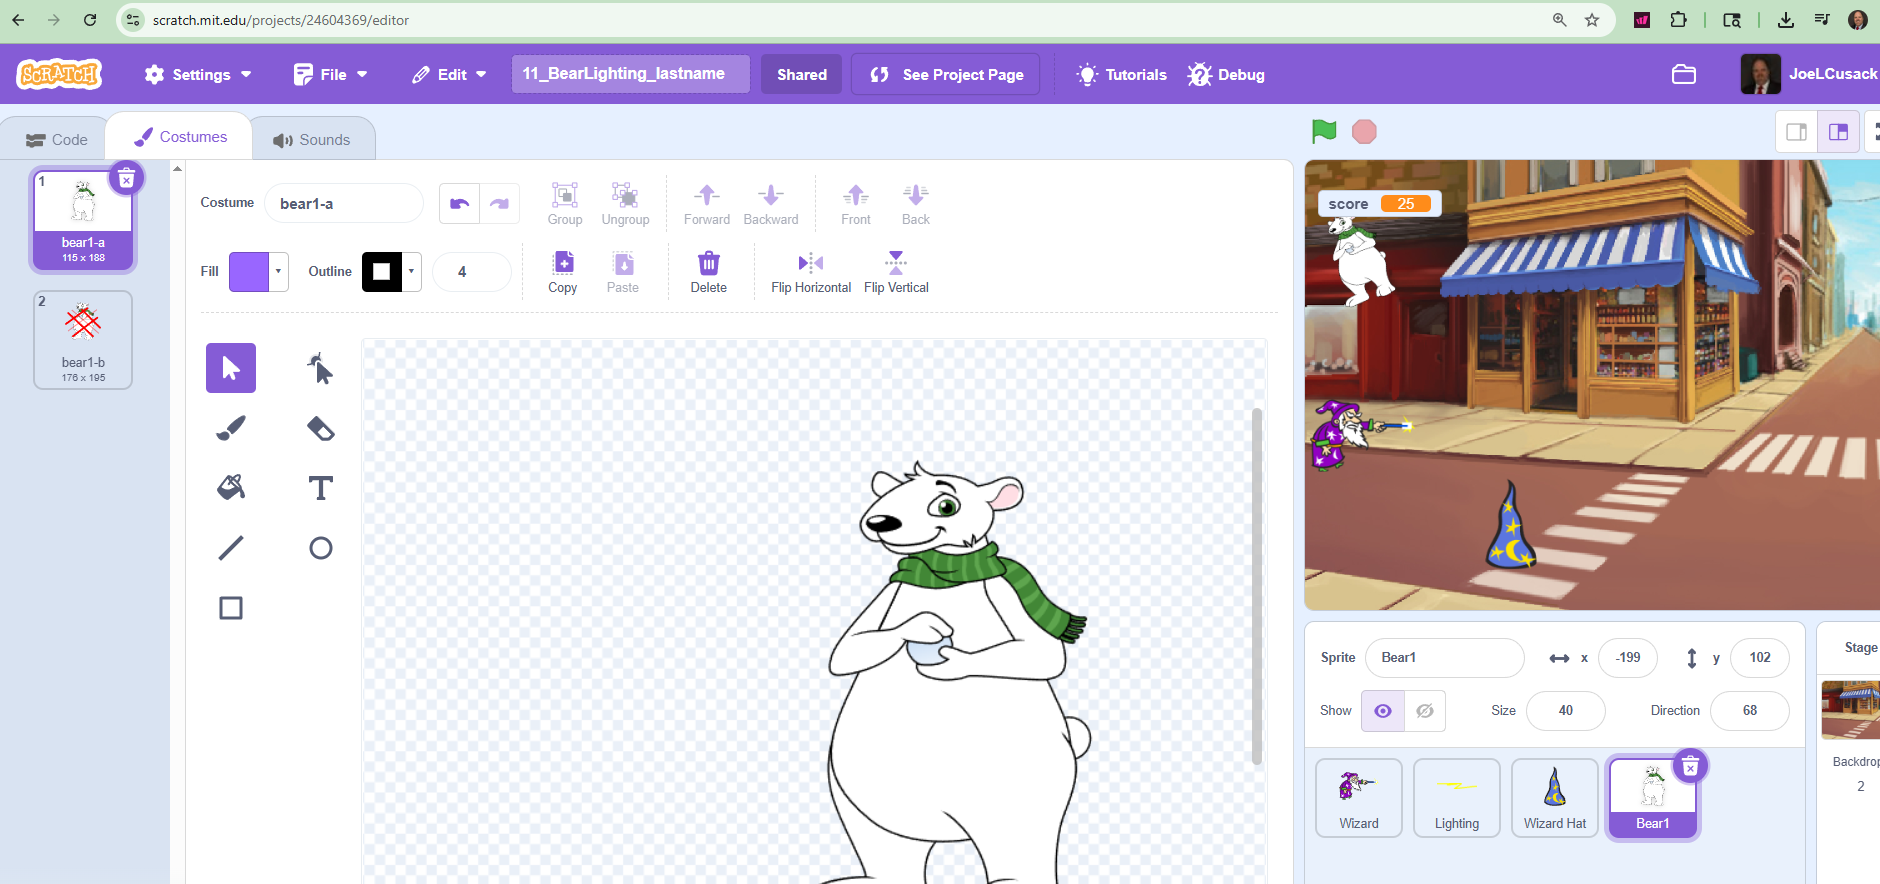Click See Project Page button

[946, 75]
